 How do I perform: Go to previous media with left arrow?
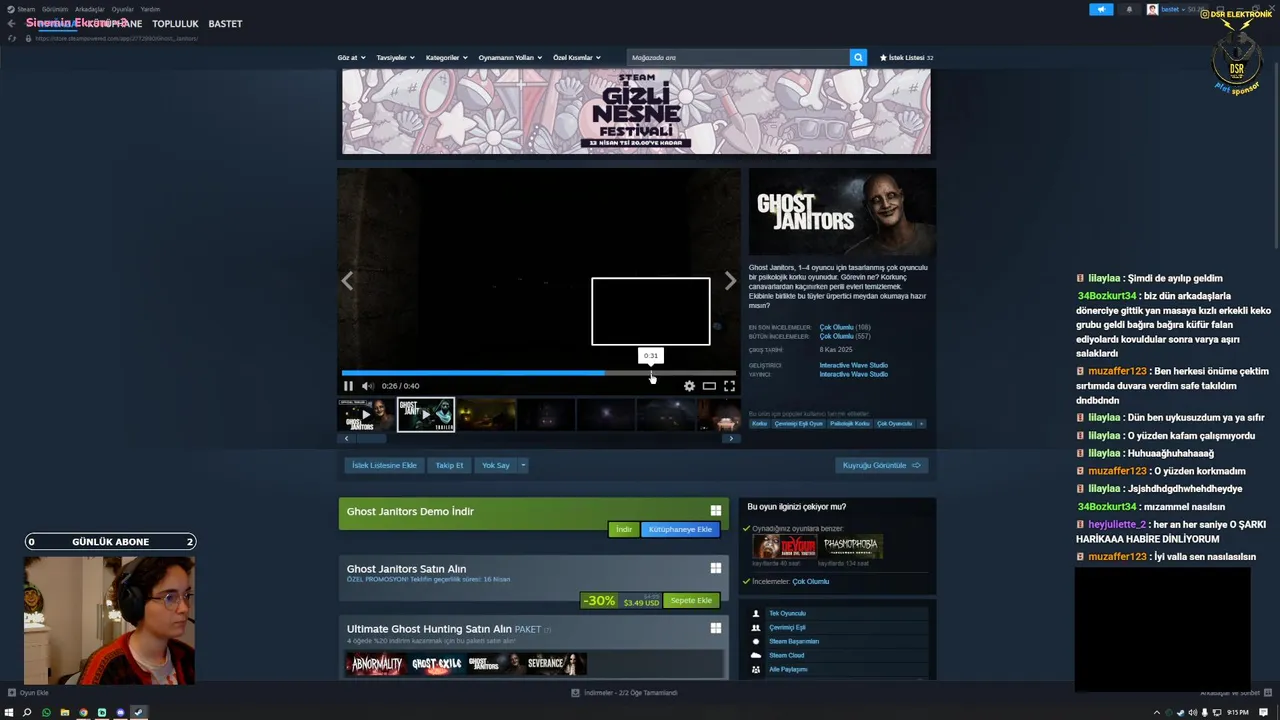(347, 281)
